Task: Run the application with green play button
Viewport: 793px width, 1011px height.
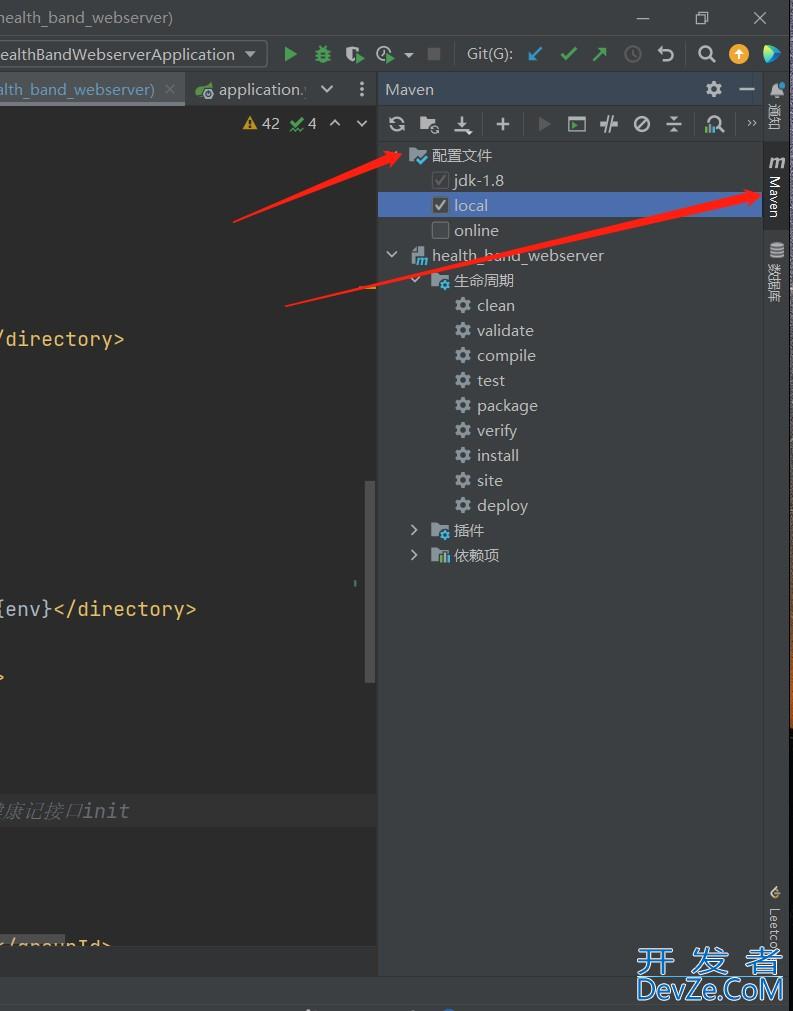Action: pyautogui.click(x=290, y=54)
